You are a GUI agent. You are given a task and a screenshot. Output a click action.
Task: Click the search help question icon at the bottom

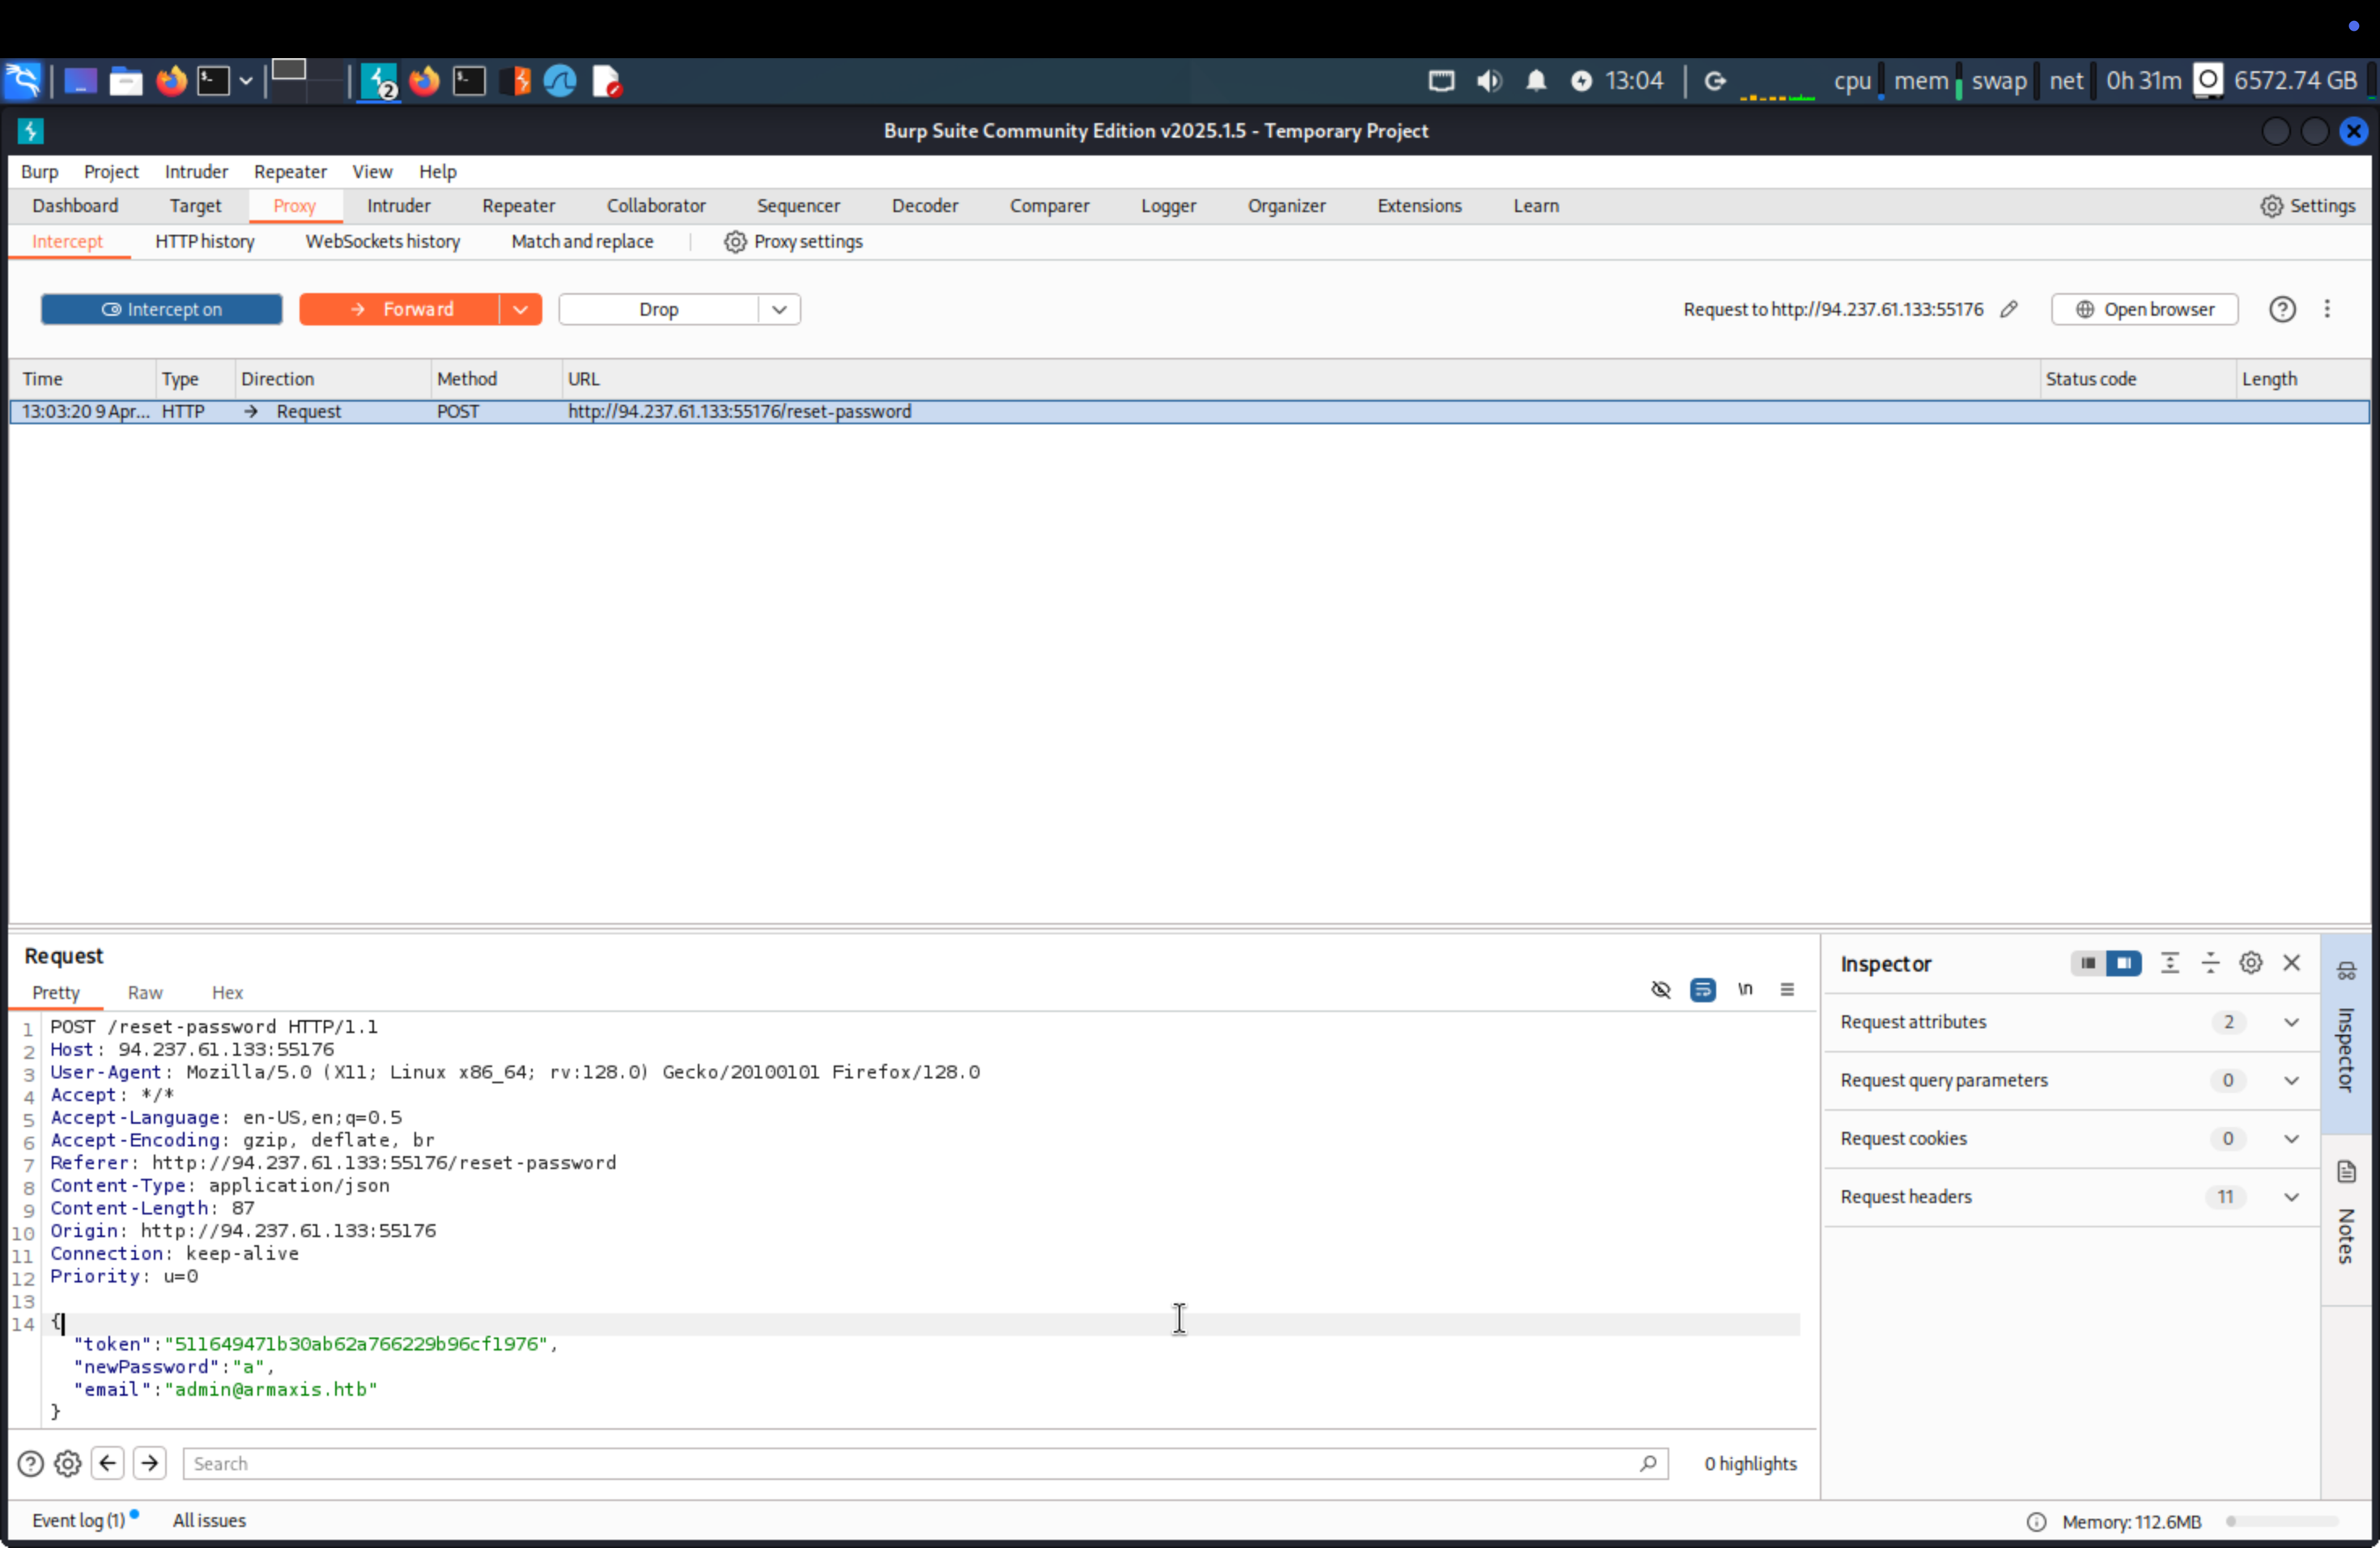31,1463
